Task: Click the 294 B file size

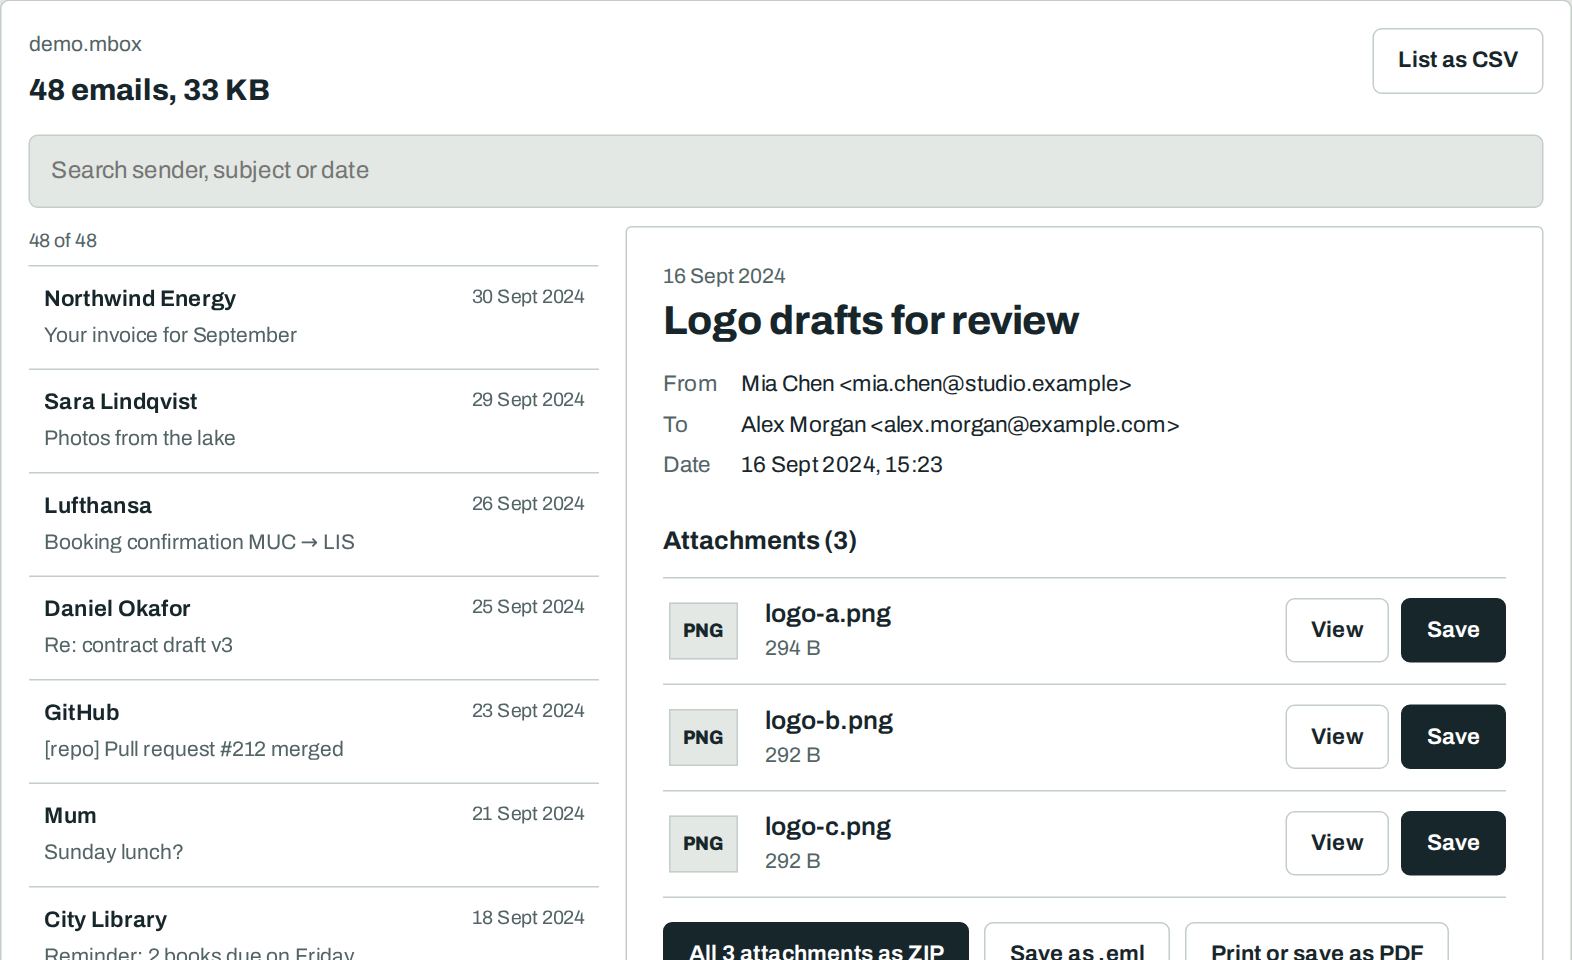Action: [x=792, y=648]
